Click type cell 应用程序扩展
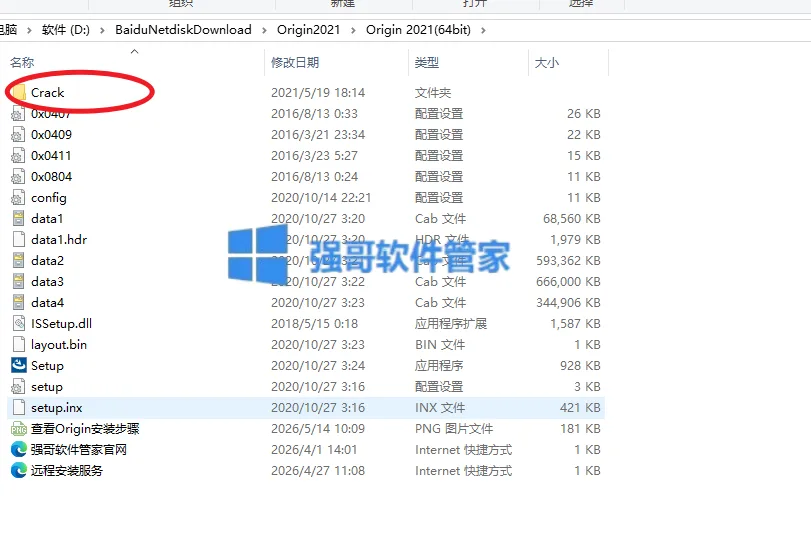The height and width of the screenshot is (560, 811). [450, 324]
